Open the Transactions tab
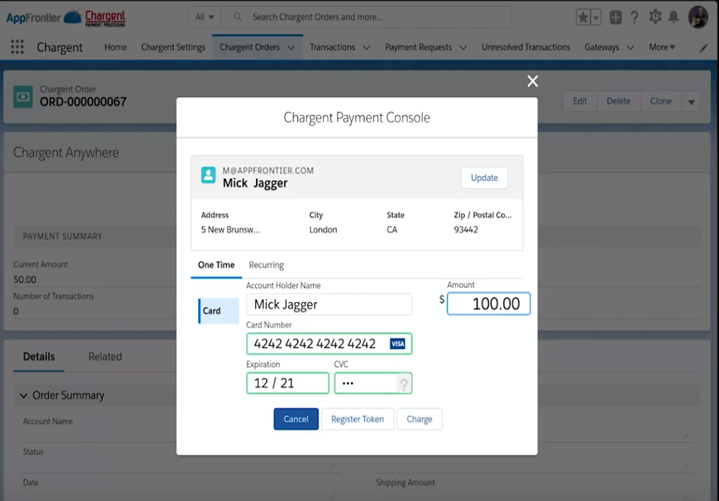Screen dimensions: 719x501 click(x=332, y=47)
